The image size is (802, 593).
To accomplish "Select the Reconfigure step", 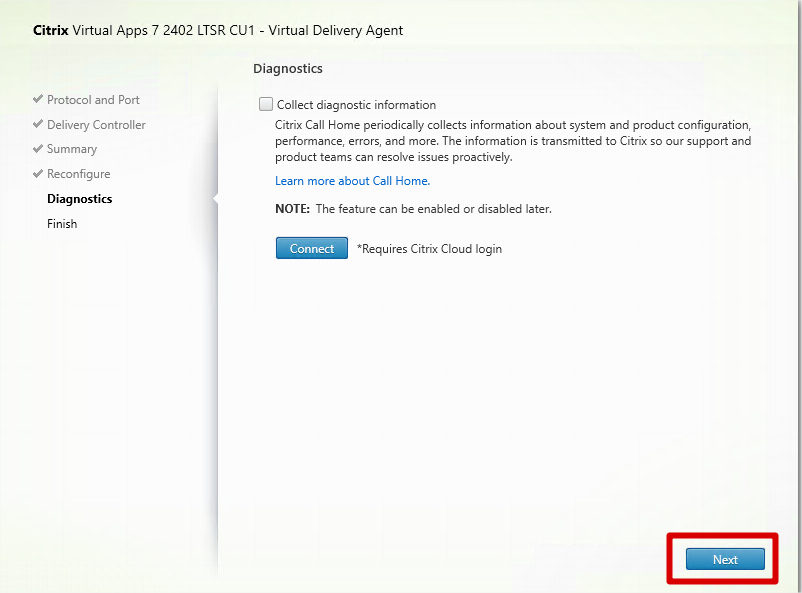I will pos(78,174).
